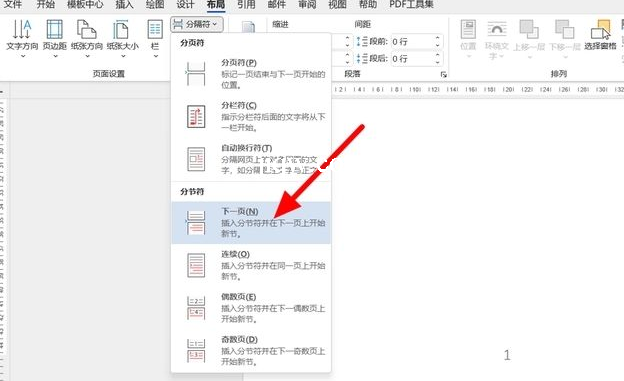Switch to the 插入 insert tab

coord(124,5)
